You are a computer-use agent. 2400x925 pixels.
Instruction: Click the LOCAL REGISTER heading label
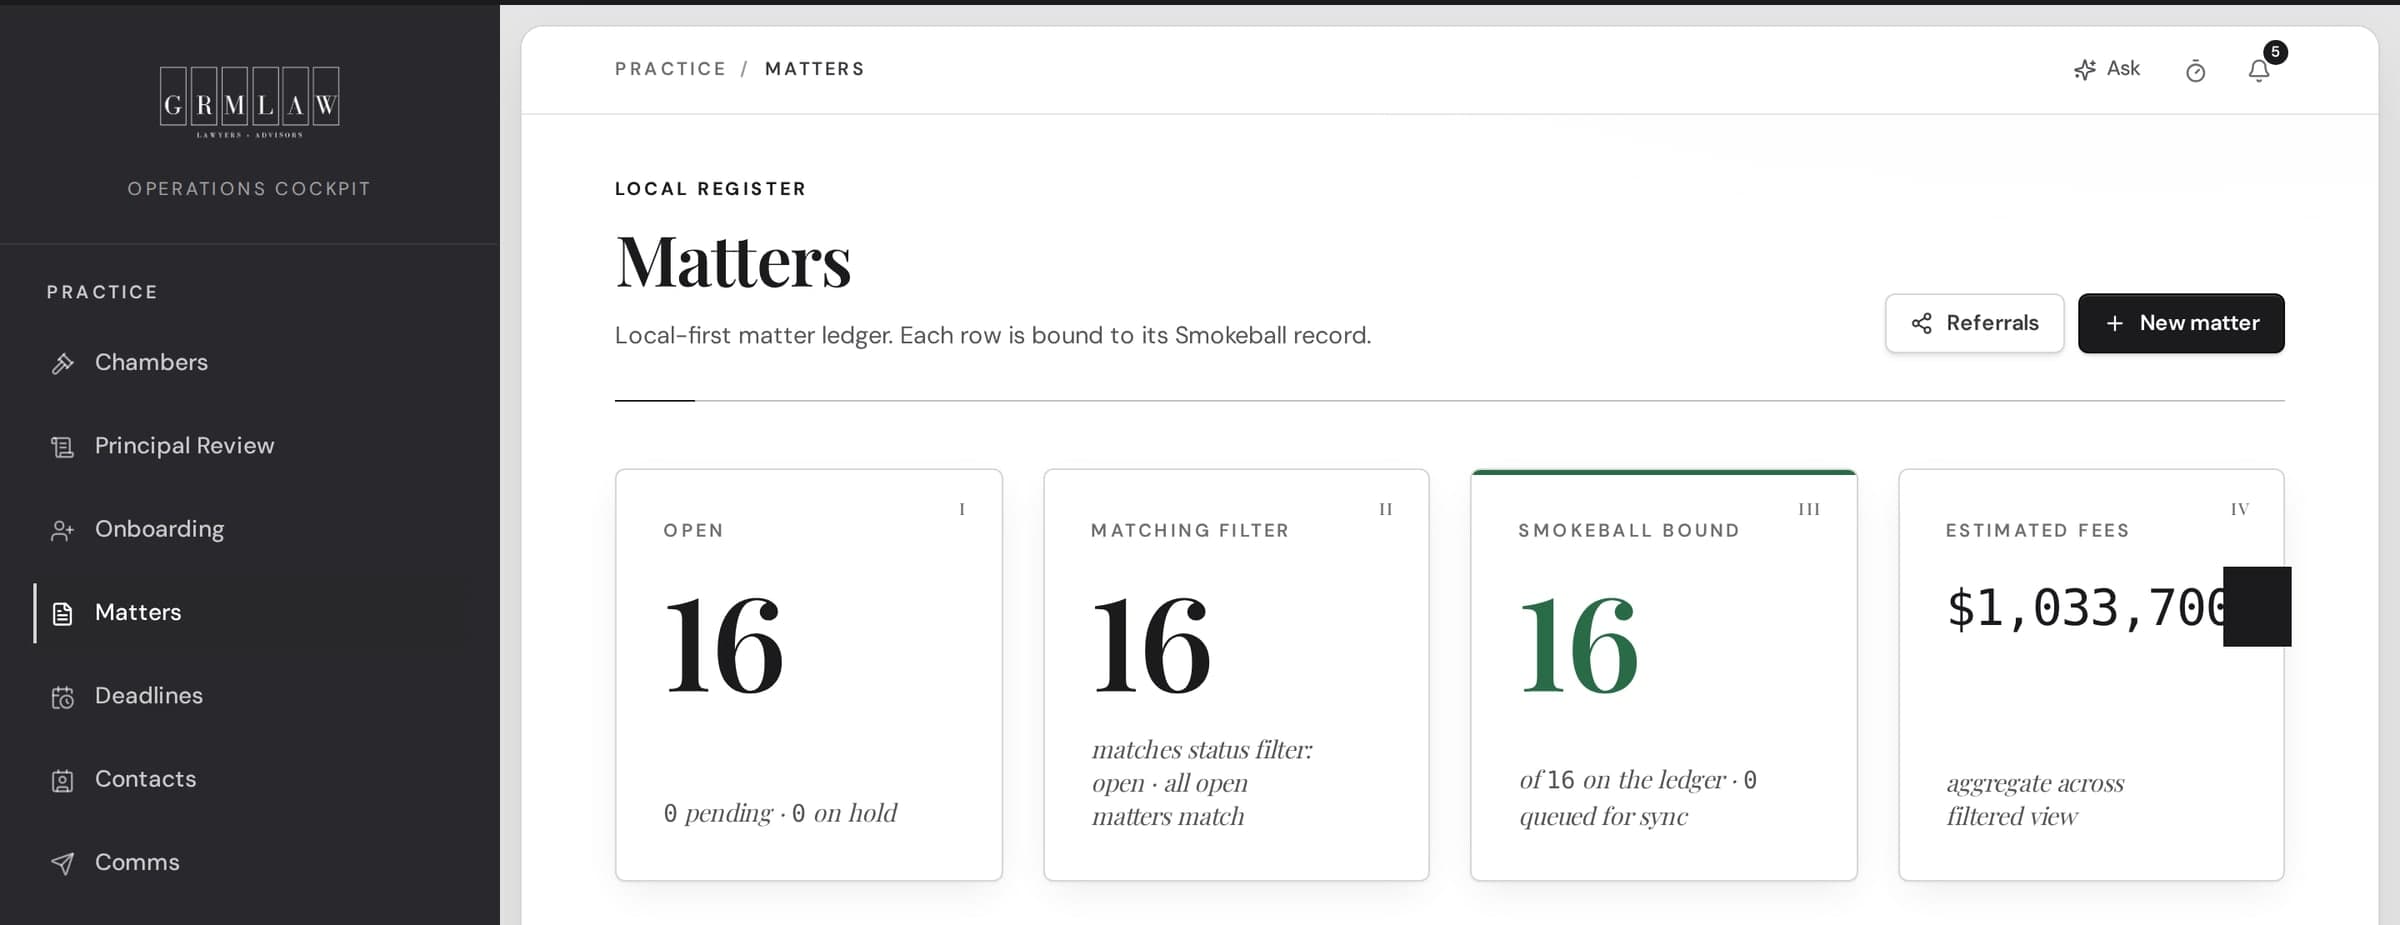click(x=710, y=189)
